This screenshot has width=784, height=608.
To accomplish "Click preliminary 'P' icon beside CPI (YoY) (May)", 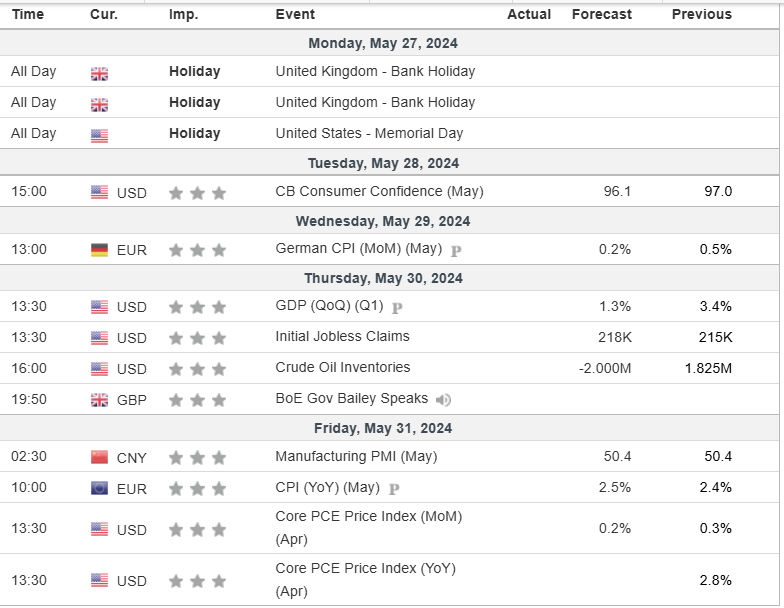I will (x=394, y=489).
